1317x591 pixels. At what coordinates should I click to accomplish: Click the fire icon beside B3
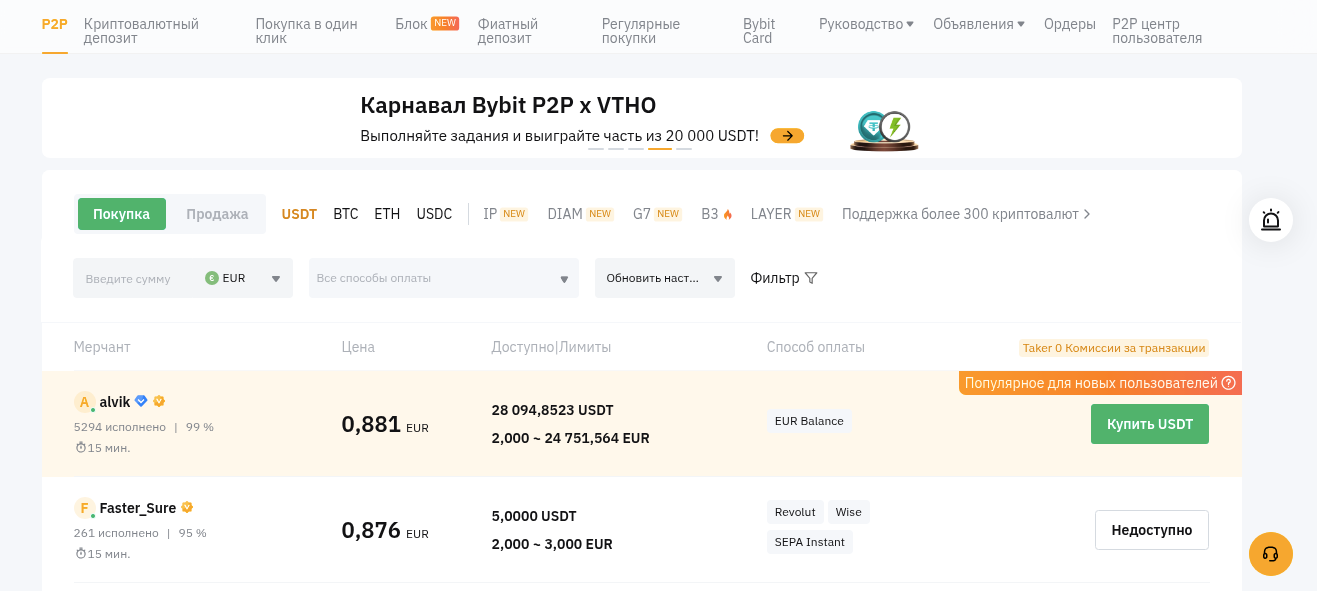coord(727,213)
